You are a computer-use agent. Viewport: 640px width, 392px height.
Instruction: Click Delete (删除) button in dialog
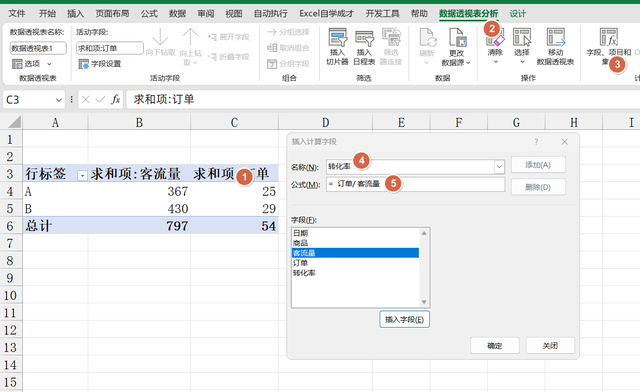538,187
